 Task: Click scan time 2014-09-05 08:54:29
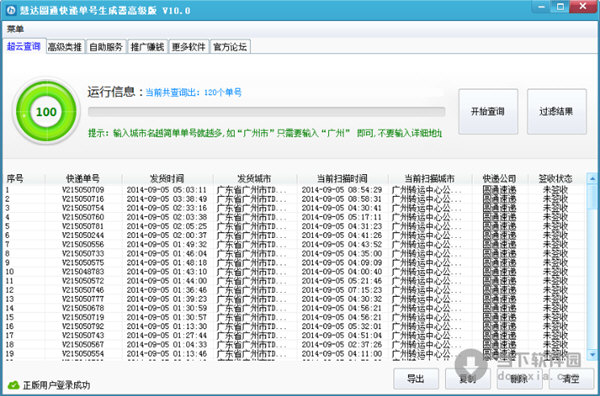(342, 190)
